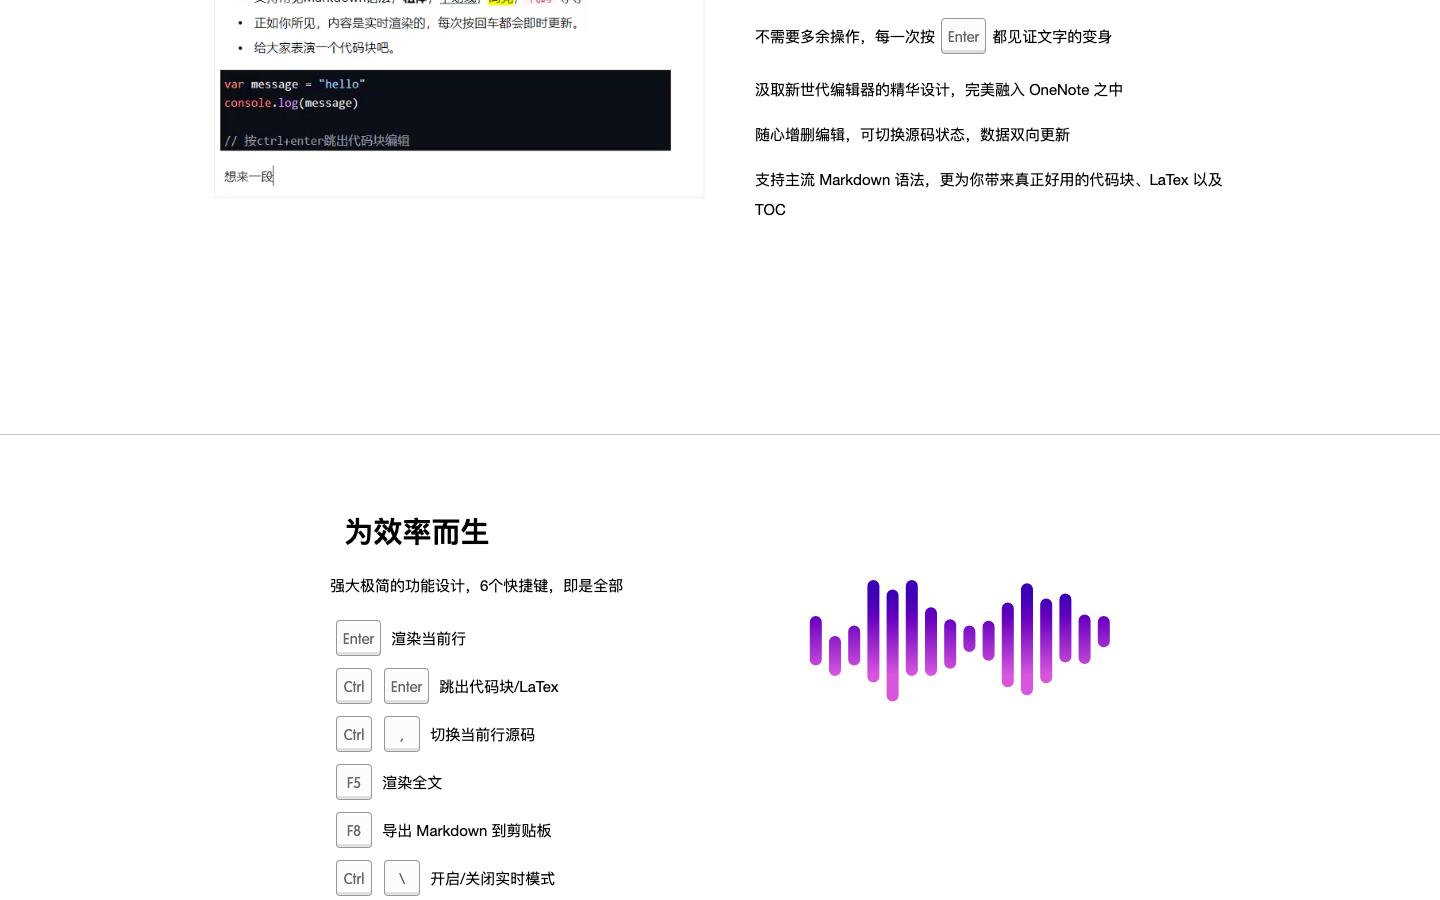Click the 为效率而生 heading
The height and width of the screenshot is (900, 1440).
point(416,532)
